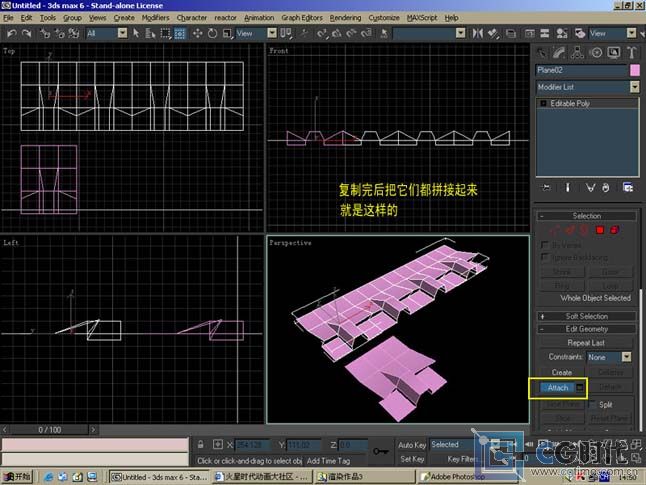Open the Schematic View icon

tap(545, 33)
